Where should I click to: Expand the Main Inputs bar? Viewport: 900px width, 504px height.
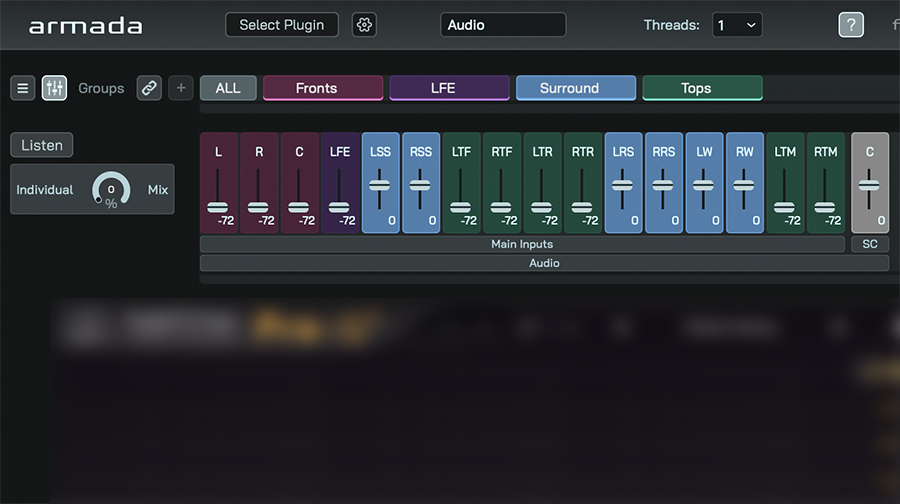522,244
